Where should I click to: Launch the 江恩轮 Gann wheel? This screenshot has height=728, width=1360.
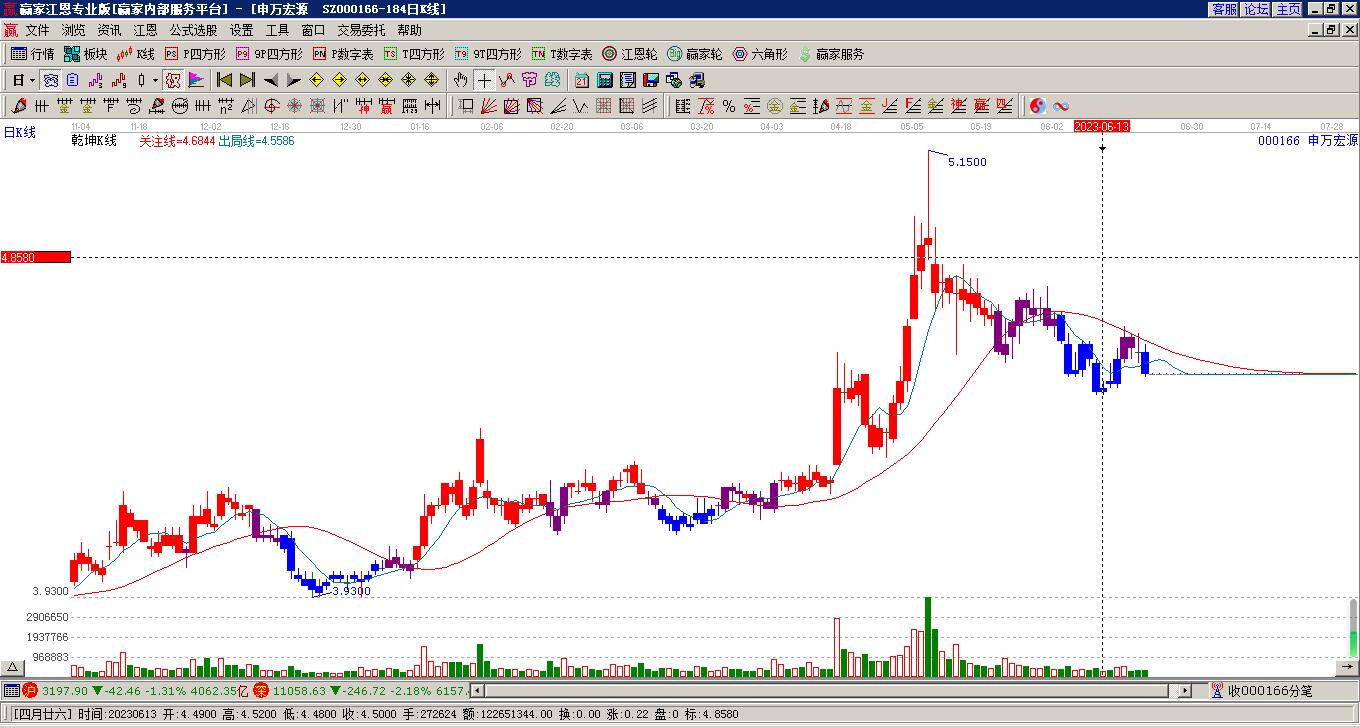[x=630, y=54]
